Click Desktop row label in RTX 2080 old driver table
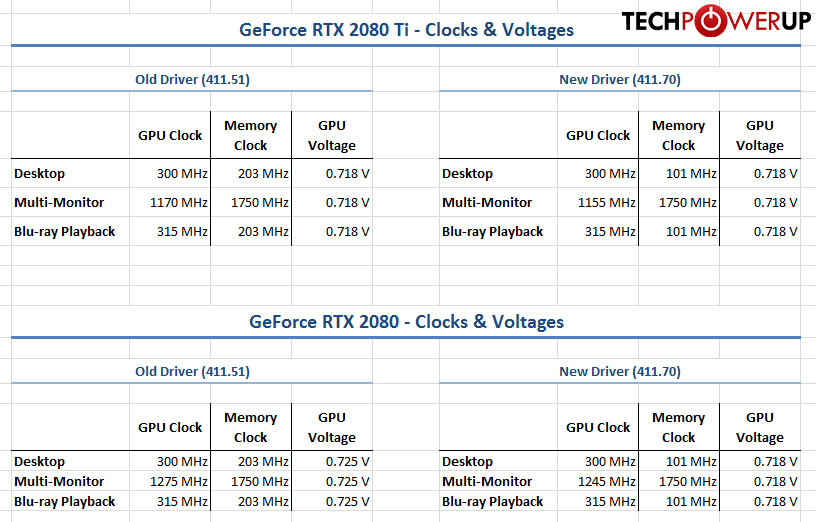The width and height of the screenshot is (816, 522). tap(40, 462)
